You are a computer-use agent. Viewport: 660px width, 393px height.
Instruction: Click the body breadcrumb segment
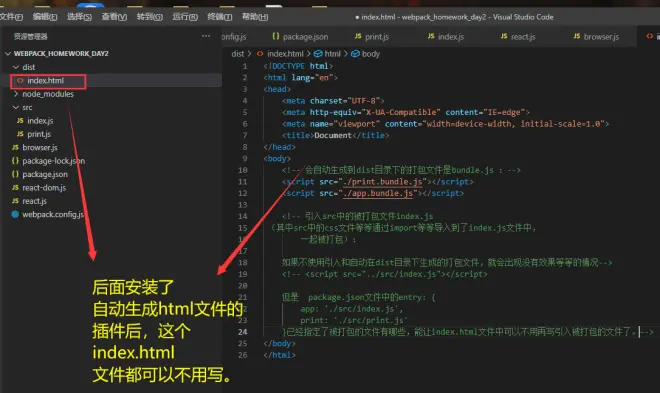point(371,54)
